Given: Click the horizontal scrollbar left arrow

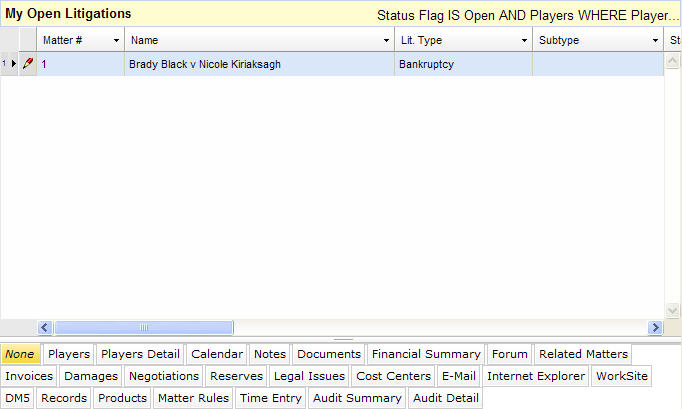Looking at the screenshot, I should [x=45, y=327].
